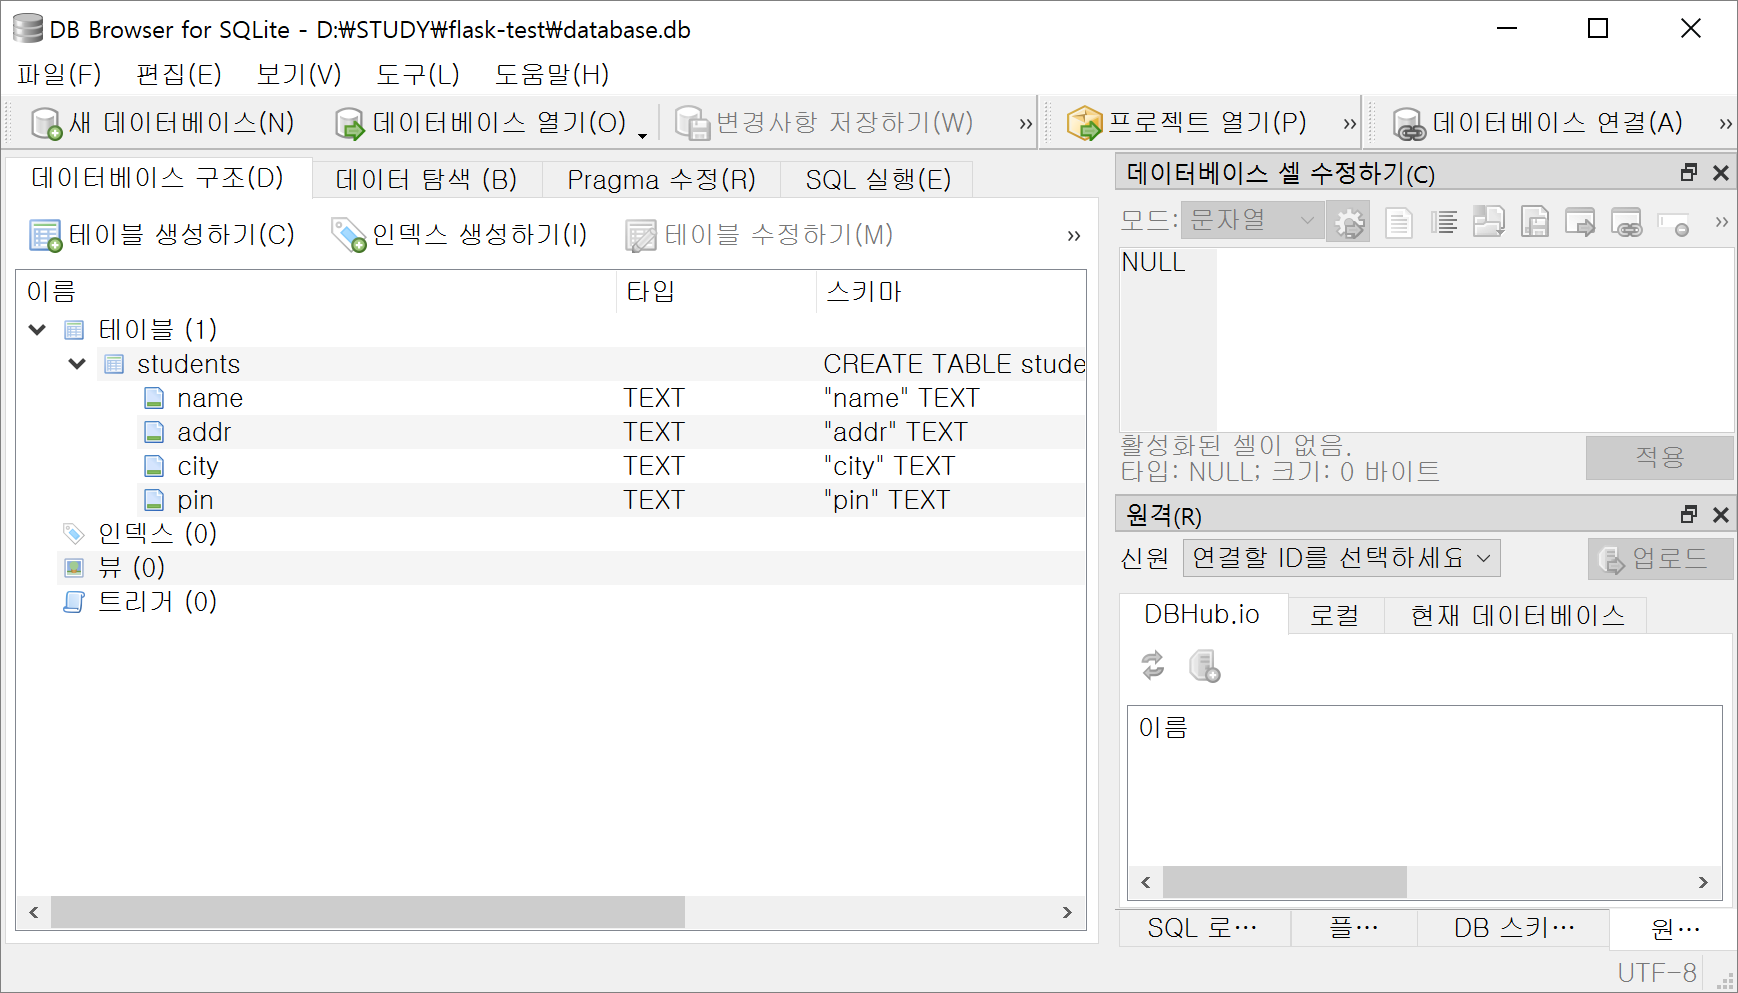Open the mode (모드) dropdown
This screenshot has width=1738, height=993.
(x=1252, y=220)
